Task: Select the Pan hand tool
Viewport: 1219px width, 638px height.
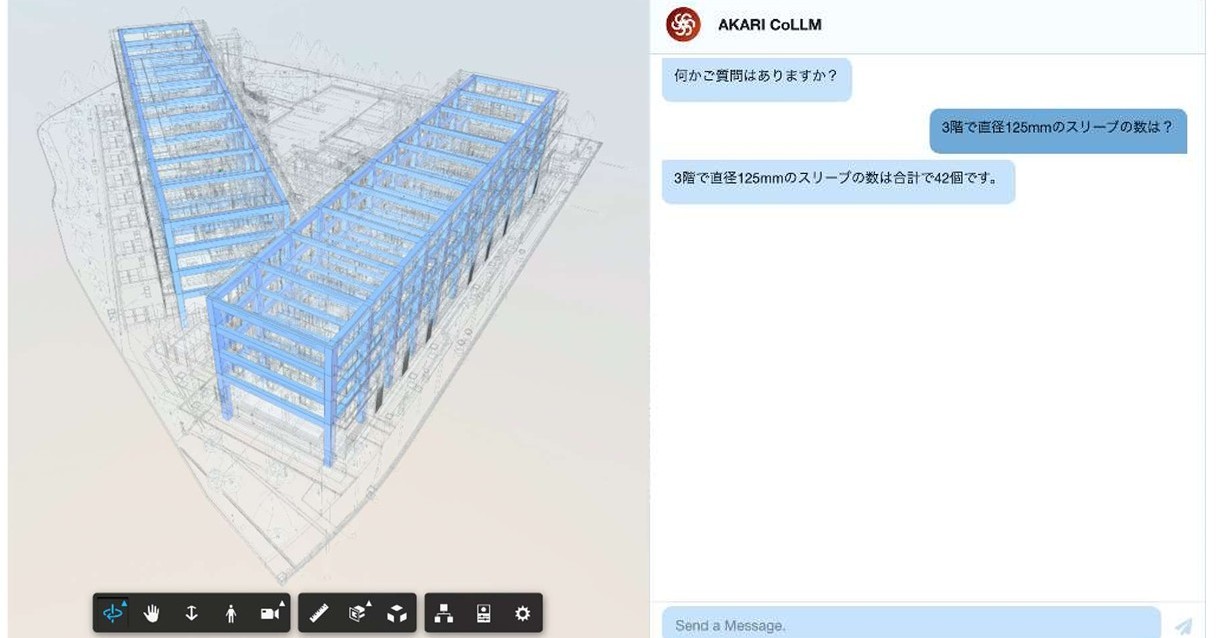Action: (x=152, y=613)
